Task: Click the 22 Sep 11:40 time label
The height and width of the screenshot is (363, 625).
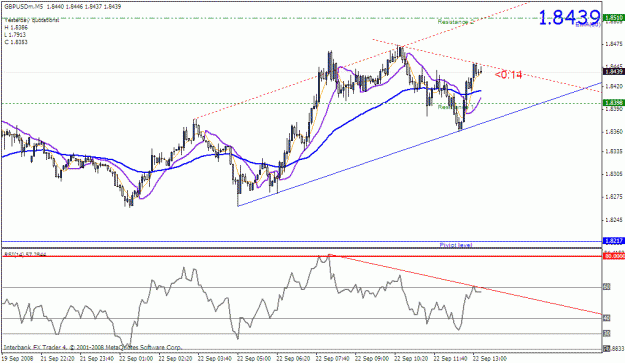Action: click(450, 358)
